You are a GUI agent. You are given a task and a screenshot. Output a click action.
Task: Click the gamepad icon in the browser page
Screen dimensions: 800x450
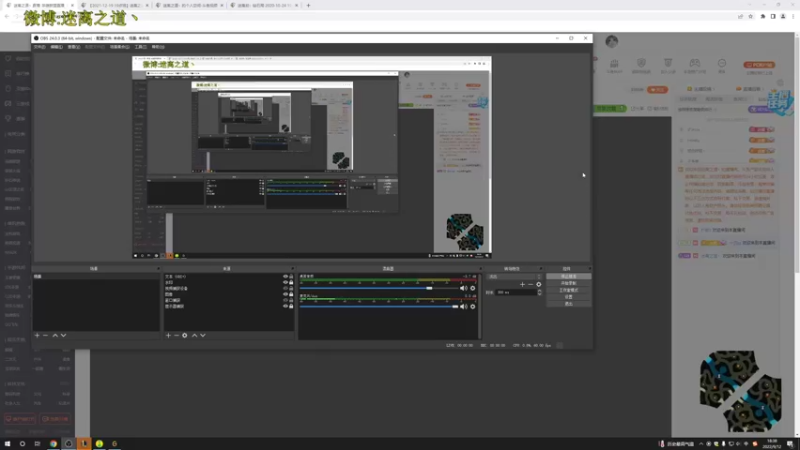tap(694, 63)
